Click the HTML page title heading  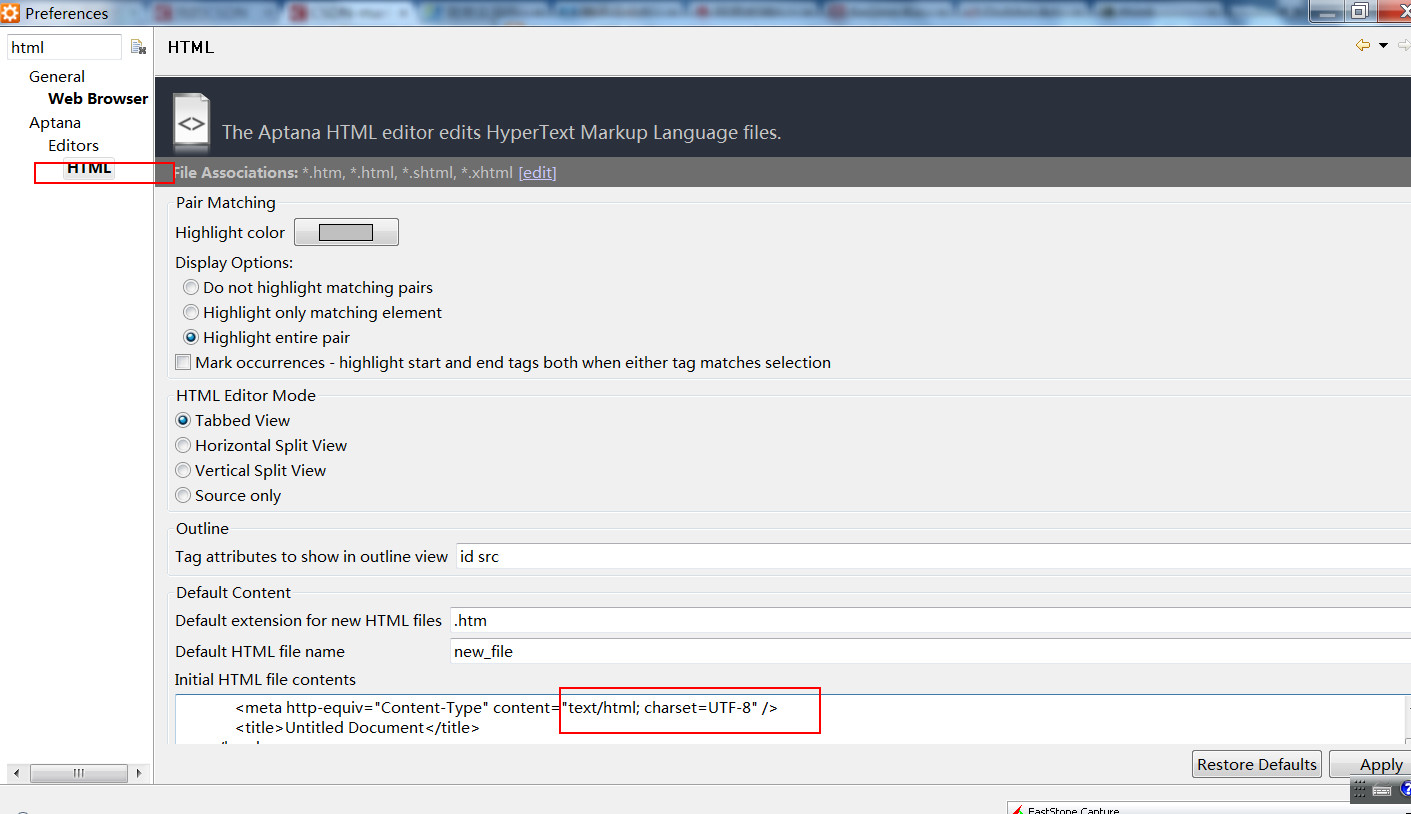191,47
